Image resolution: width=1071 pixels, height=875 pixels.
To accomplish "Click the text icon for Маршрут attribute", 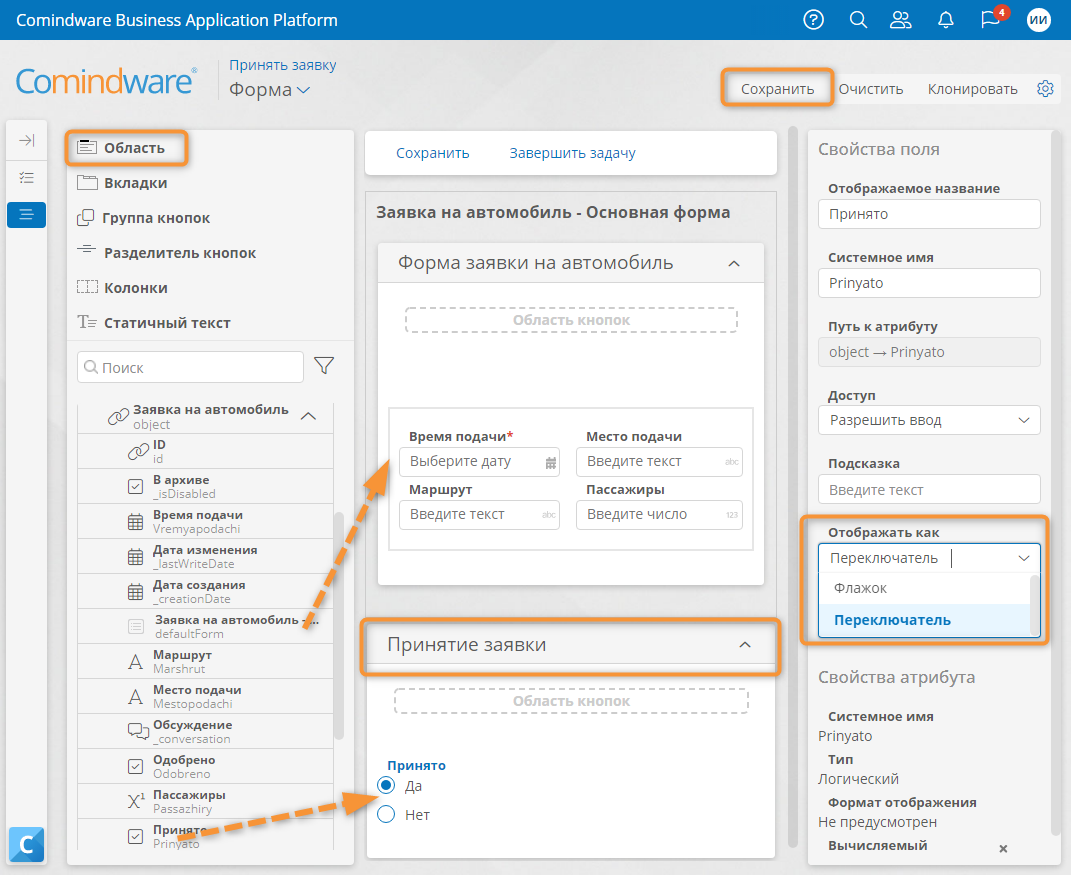I will click(136, 662).
